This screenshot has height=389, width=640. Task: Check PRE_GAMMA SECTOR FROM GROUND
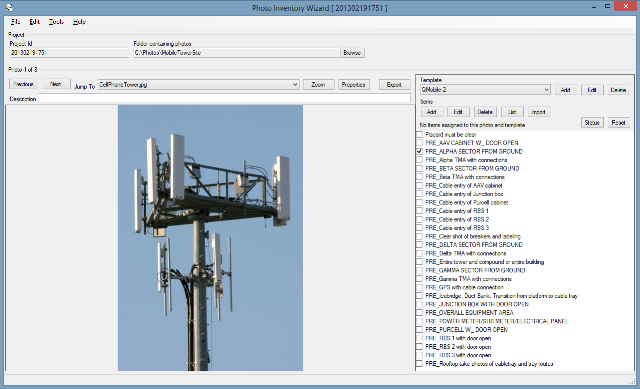420,270
